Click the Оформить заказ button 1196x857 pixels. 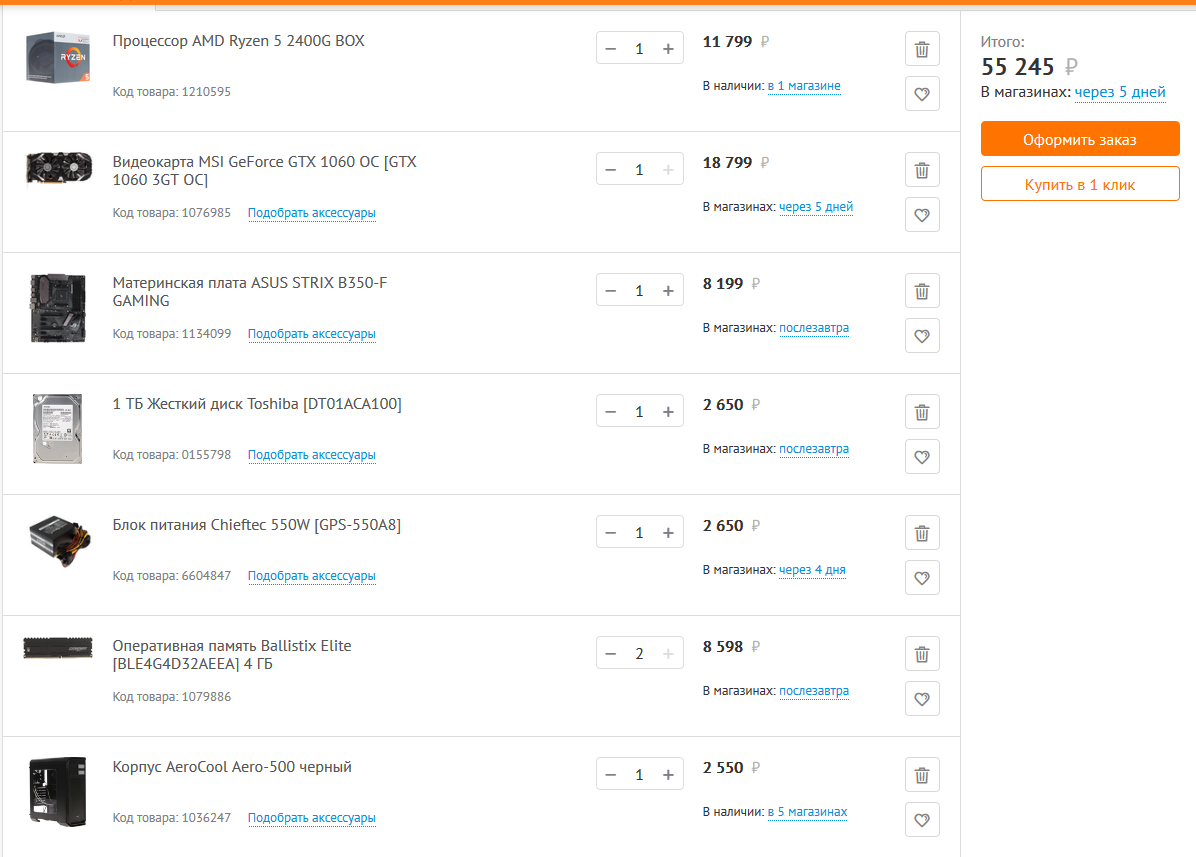(1080, 139)
